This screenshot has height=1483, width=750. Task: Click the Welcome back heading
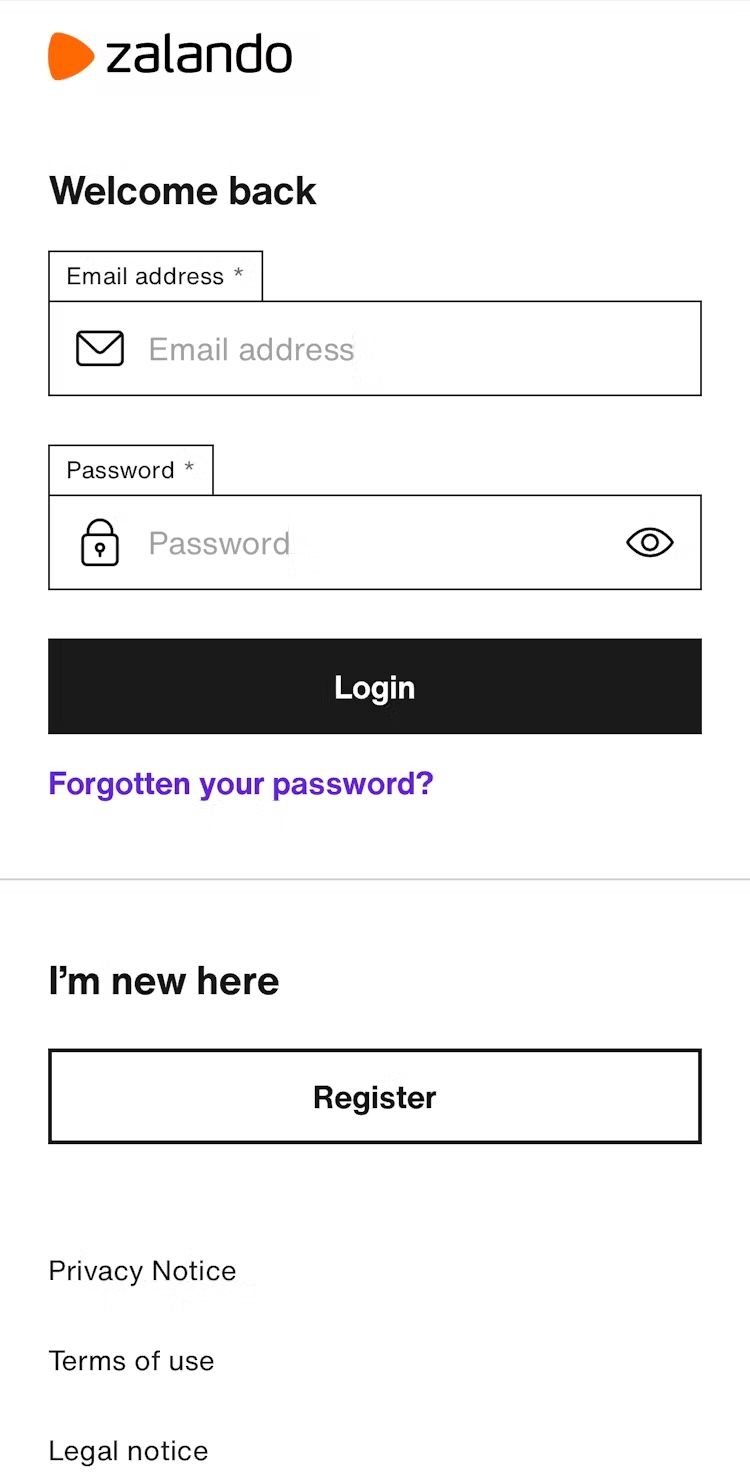click(x=183, y=191)
